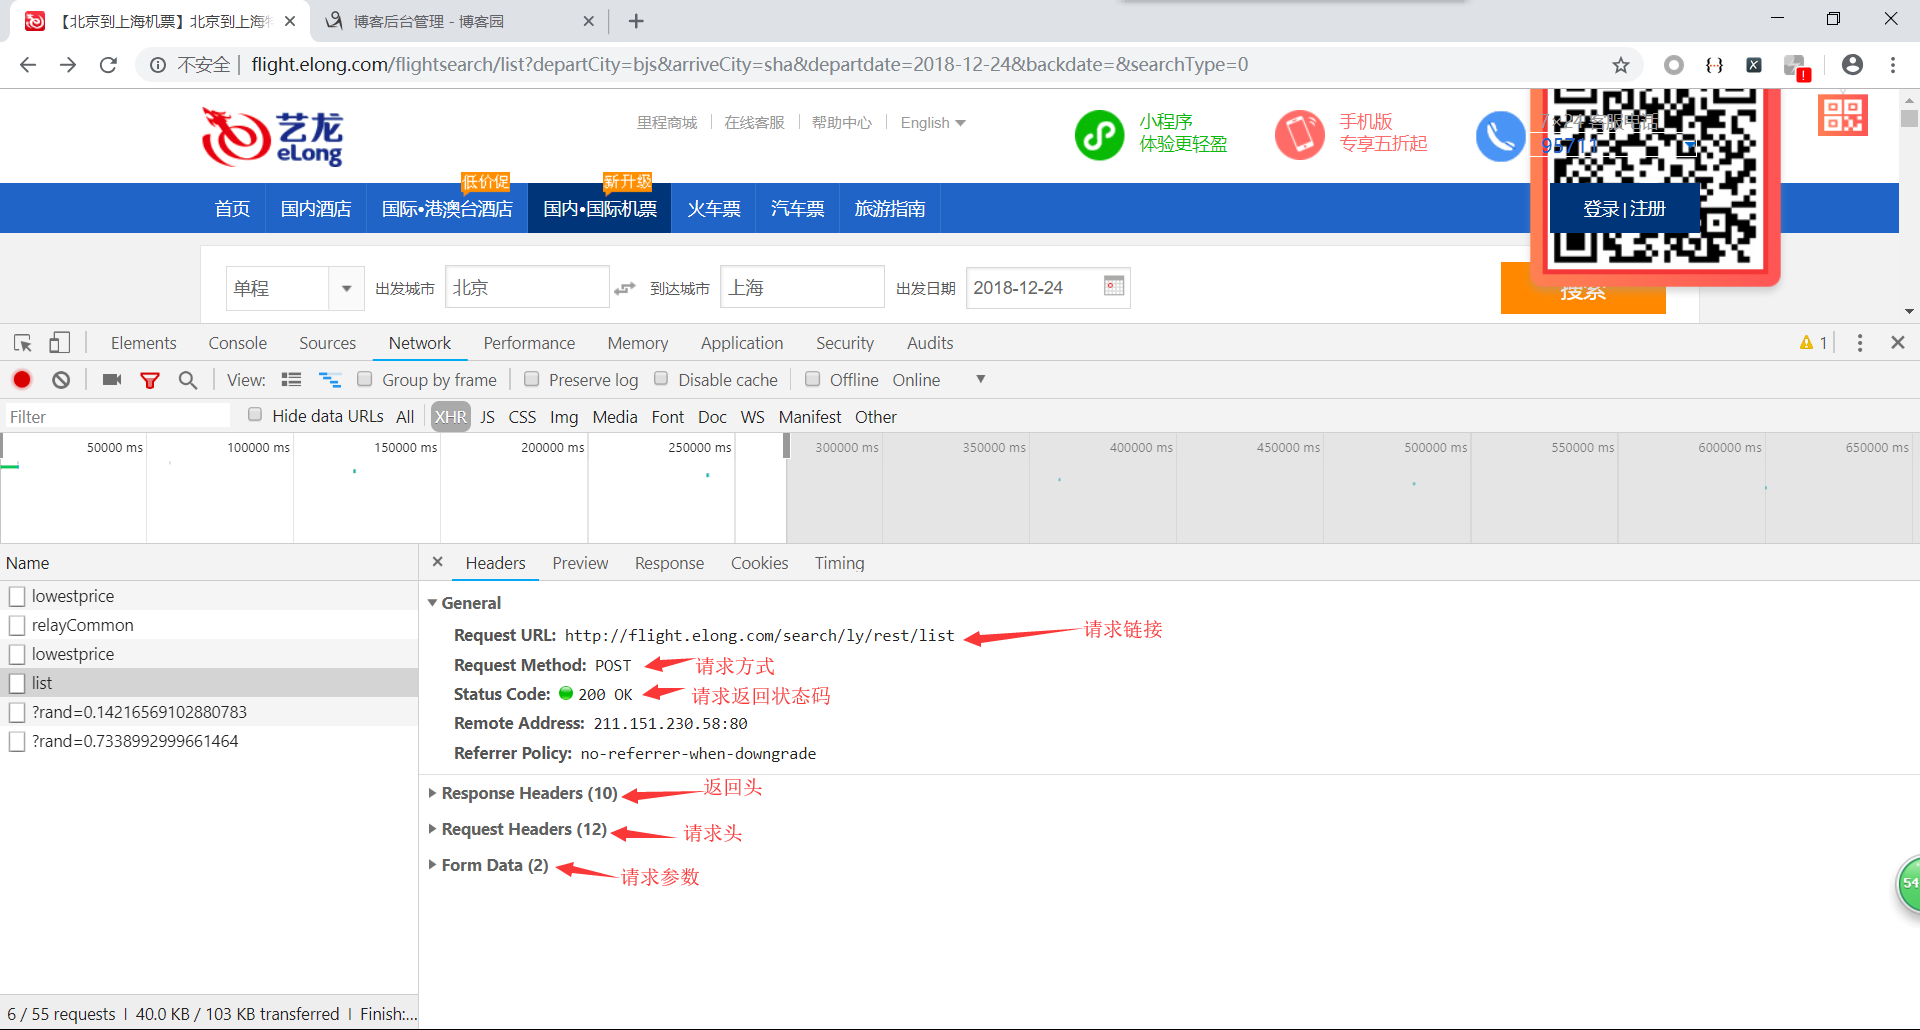Click the curly braces extension icon

click(x=1714, y=65)
